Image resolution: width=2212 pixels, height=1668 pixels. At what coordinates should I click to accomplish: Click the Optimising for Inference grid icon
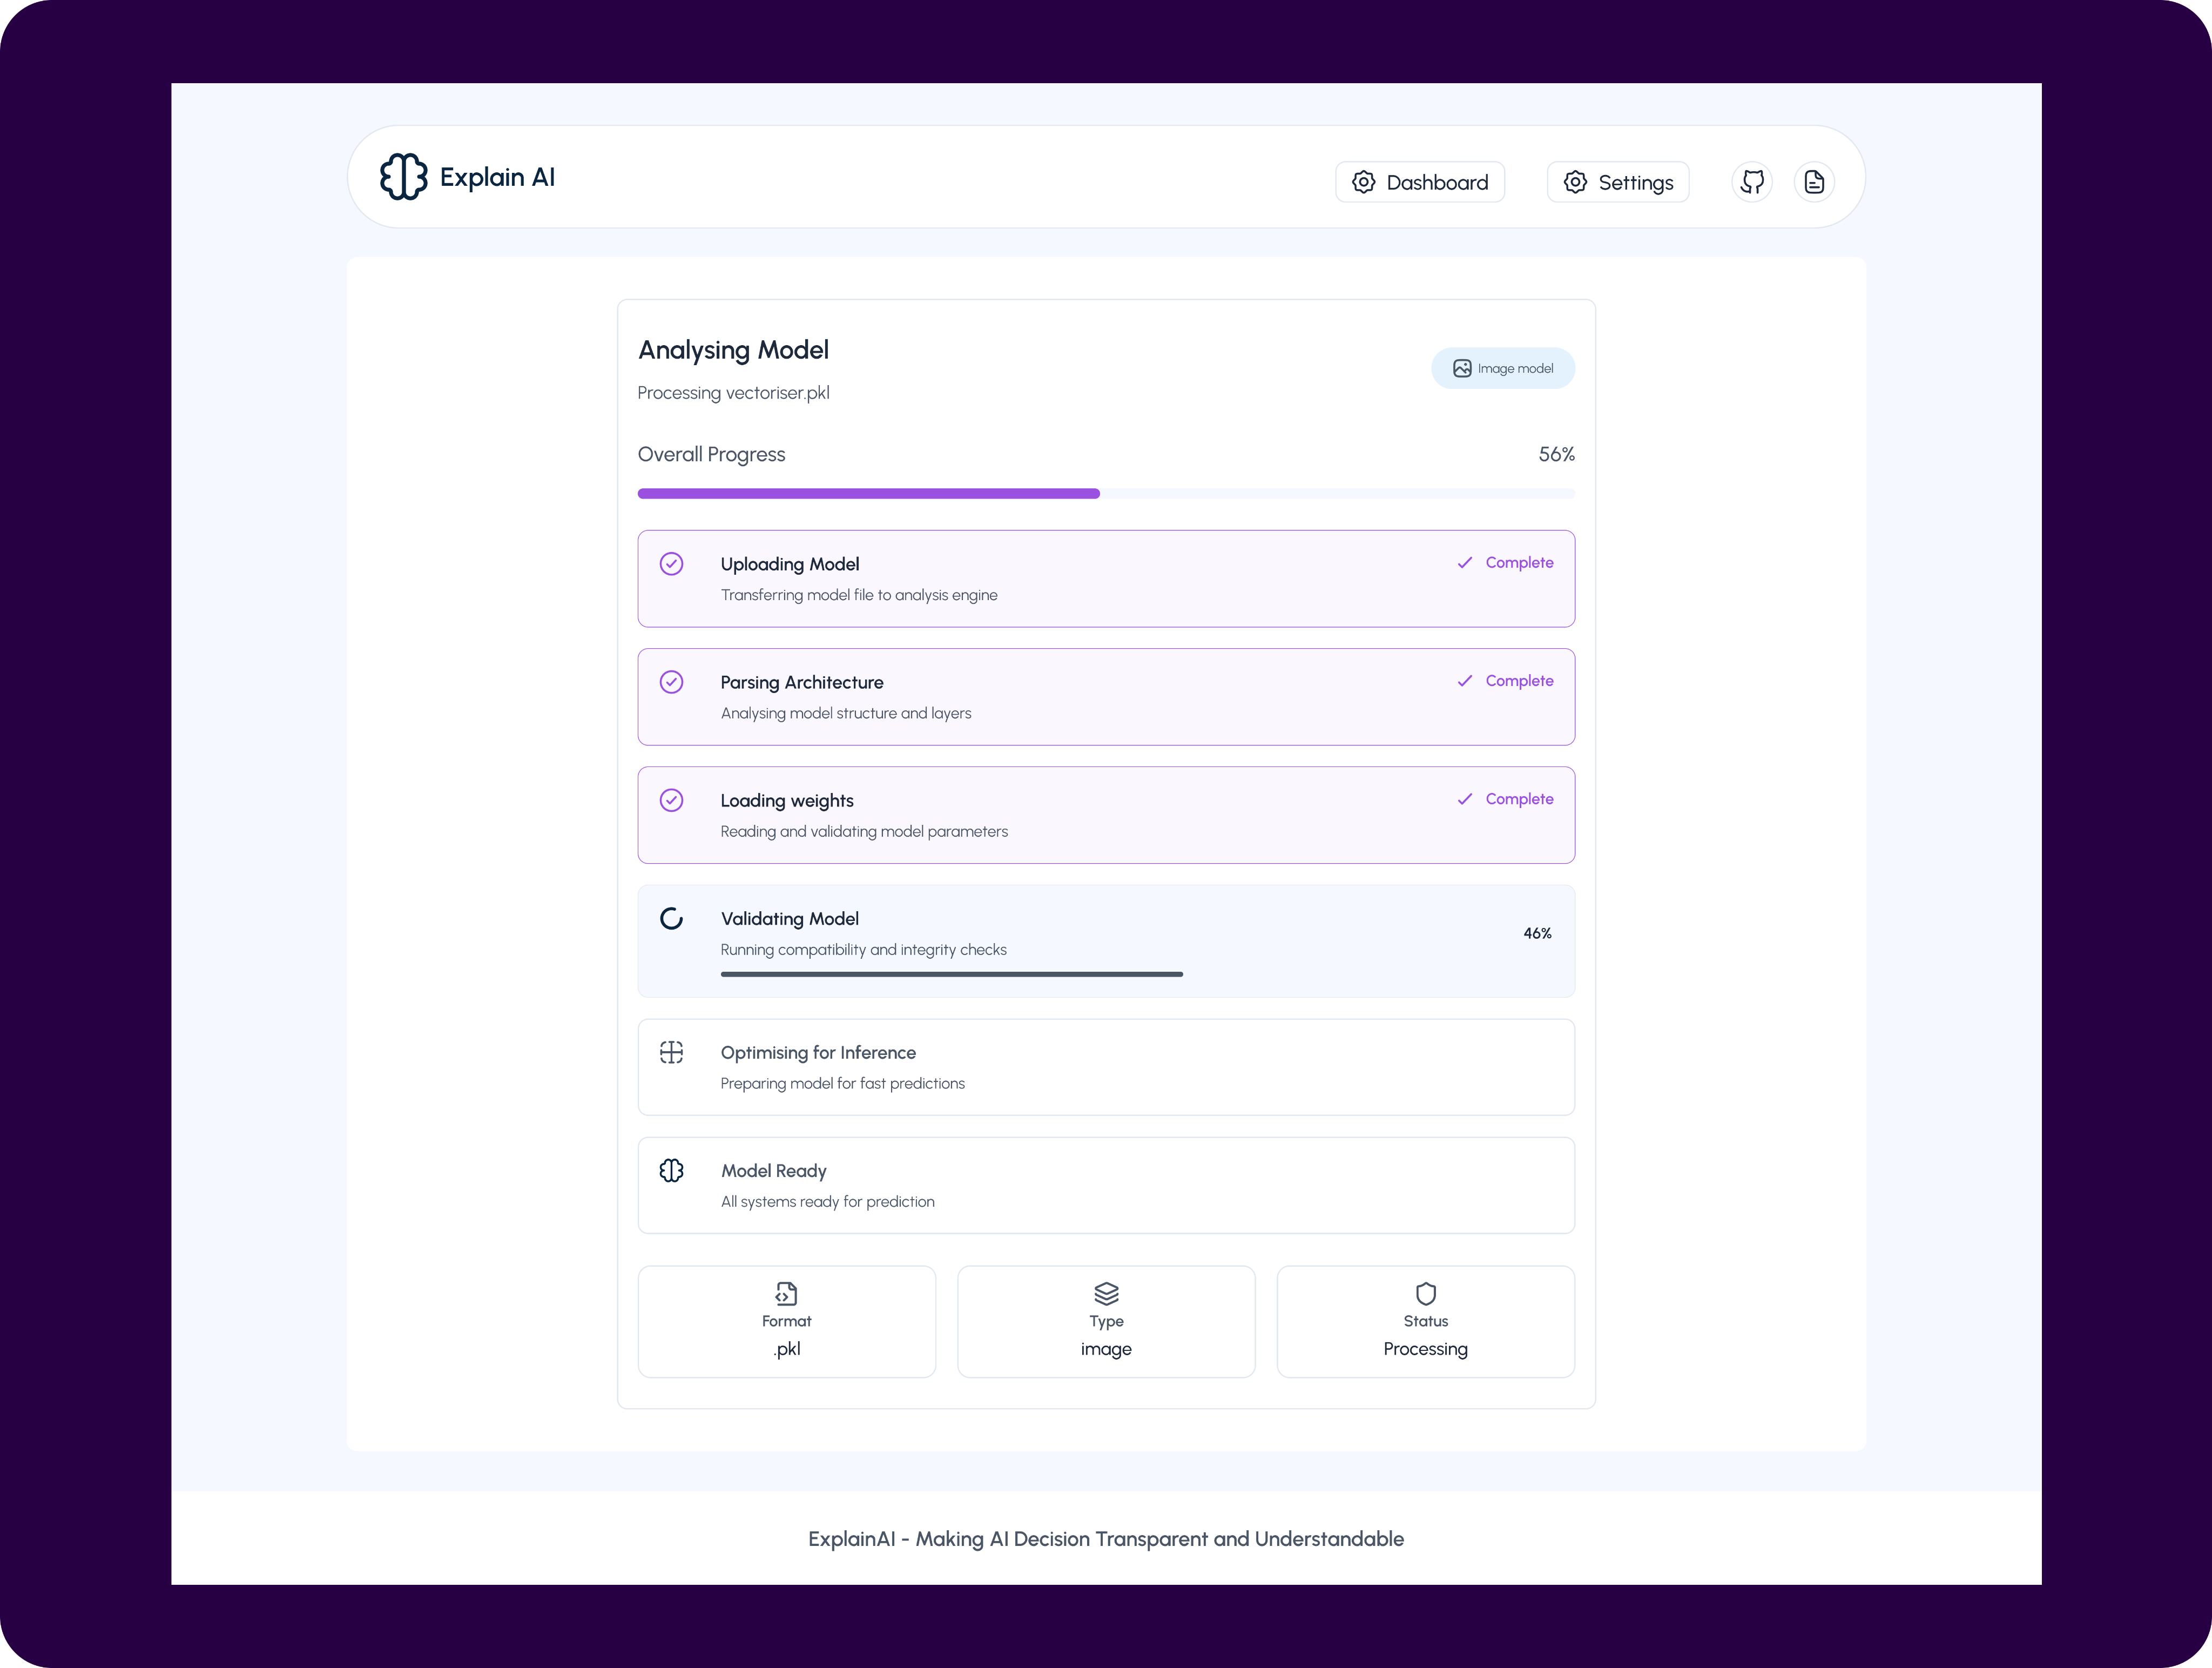672,1052
